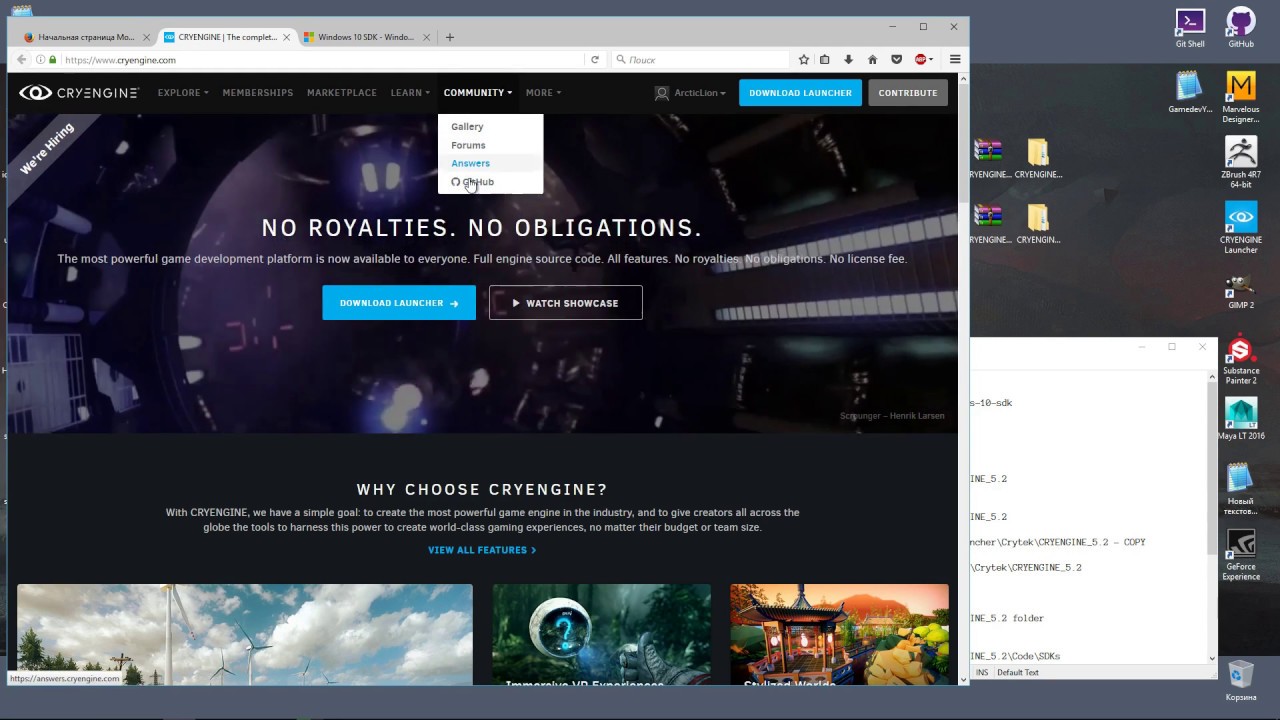Click the wind turbines feature thumbnail
The width and height of the screenshot is (1280, 720).
(245, 635)
